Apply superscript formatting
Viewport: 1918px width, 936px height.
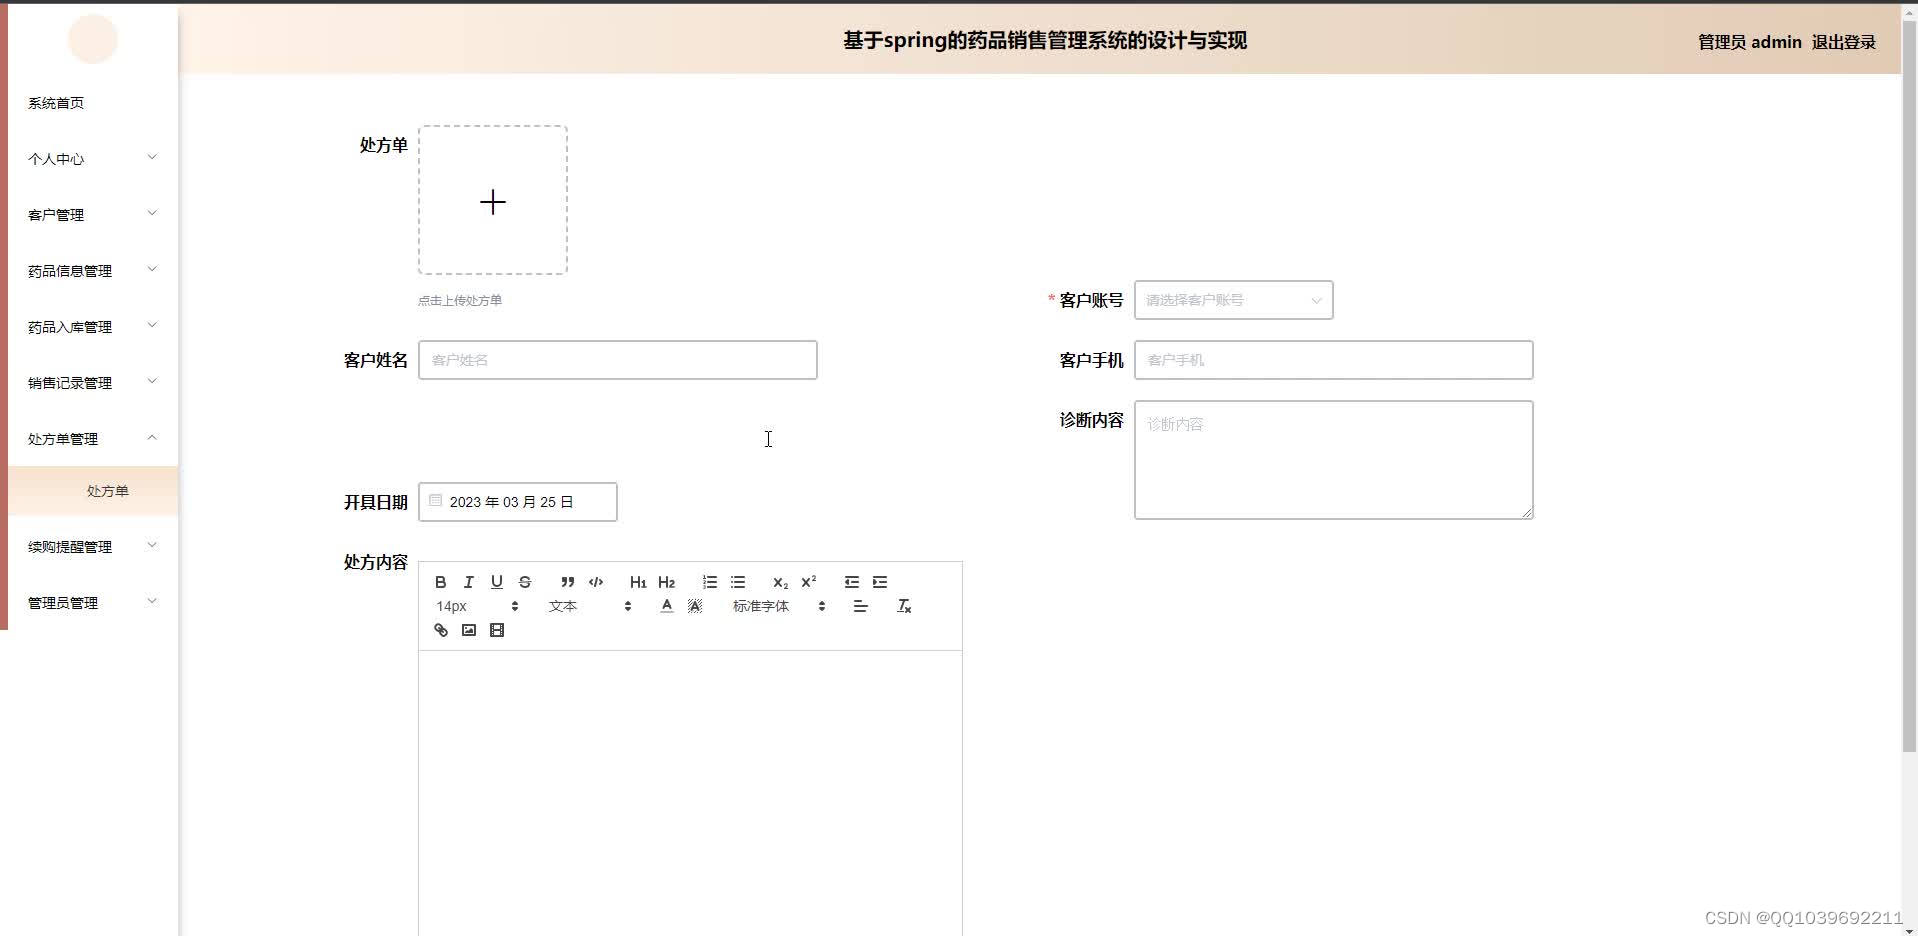click(x=809, y=582)
